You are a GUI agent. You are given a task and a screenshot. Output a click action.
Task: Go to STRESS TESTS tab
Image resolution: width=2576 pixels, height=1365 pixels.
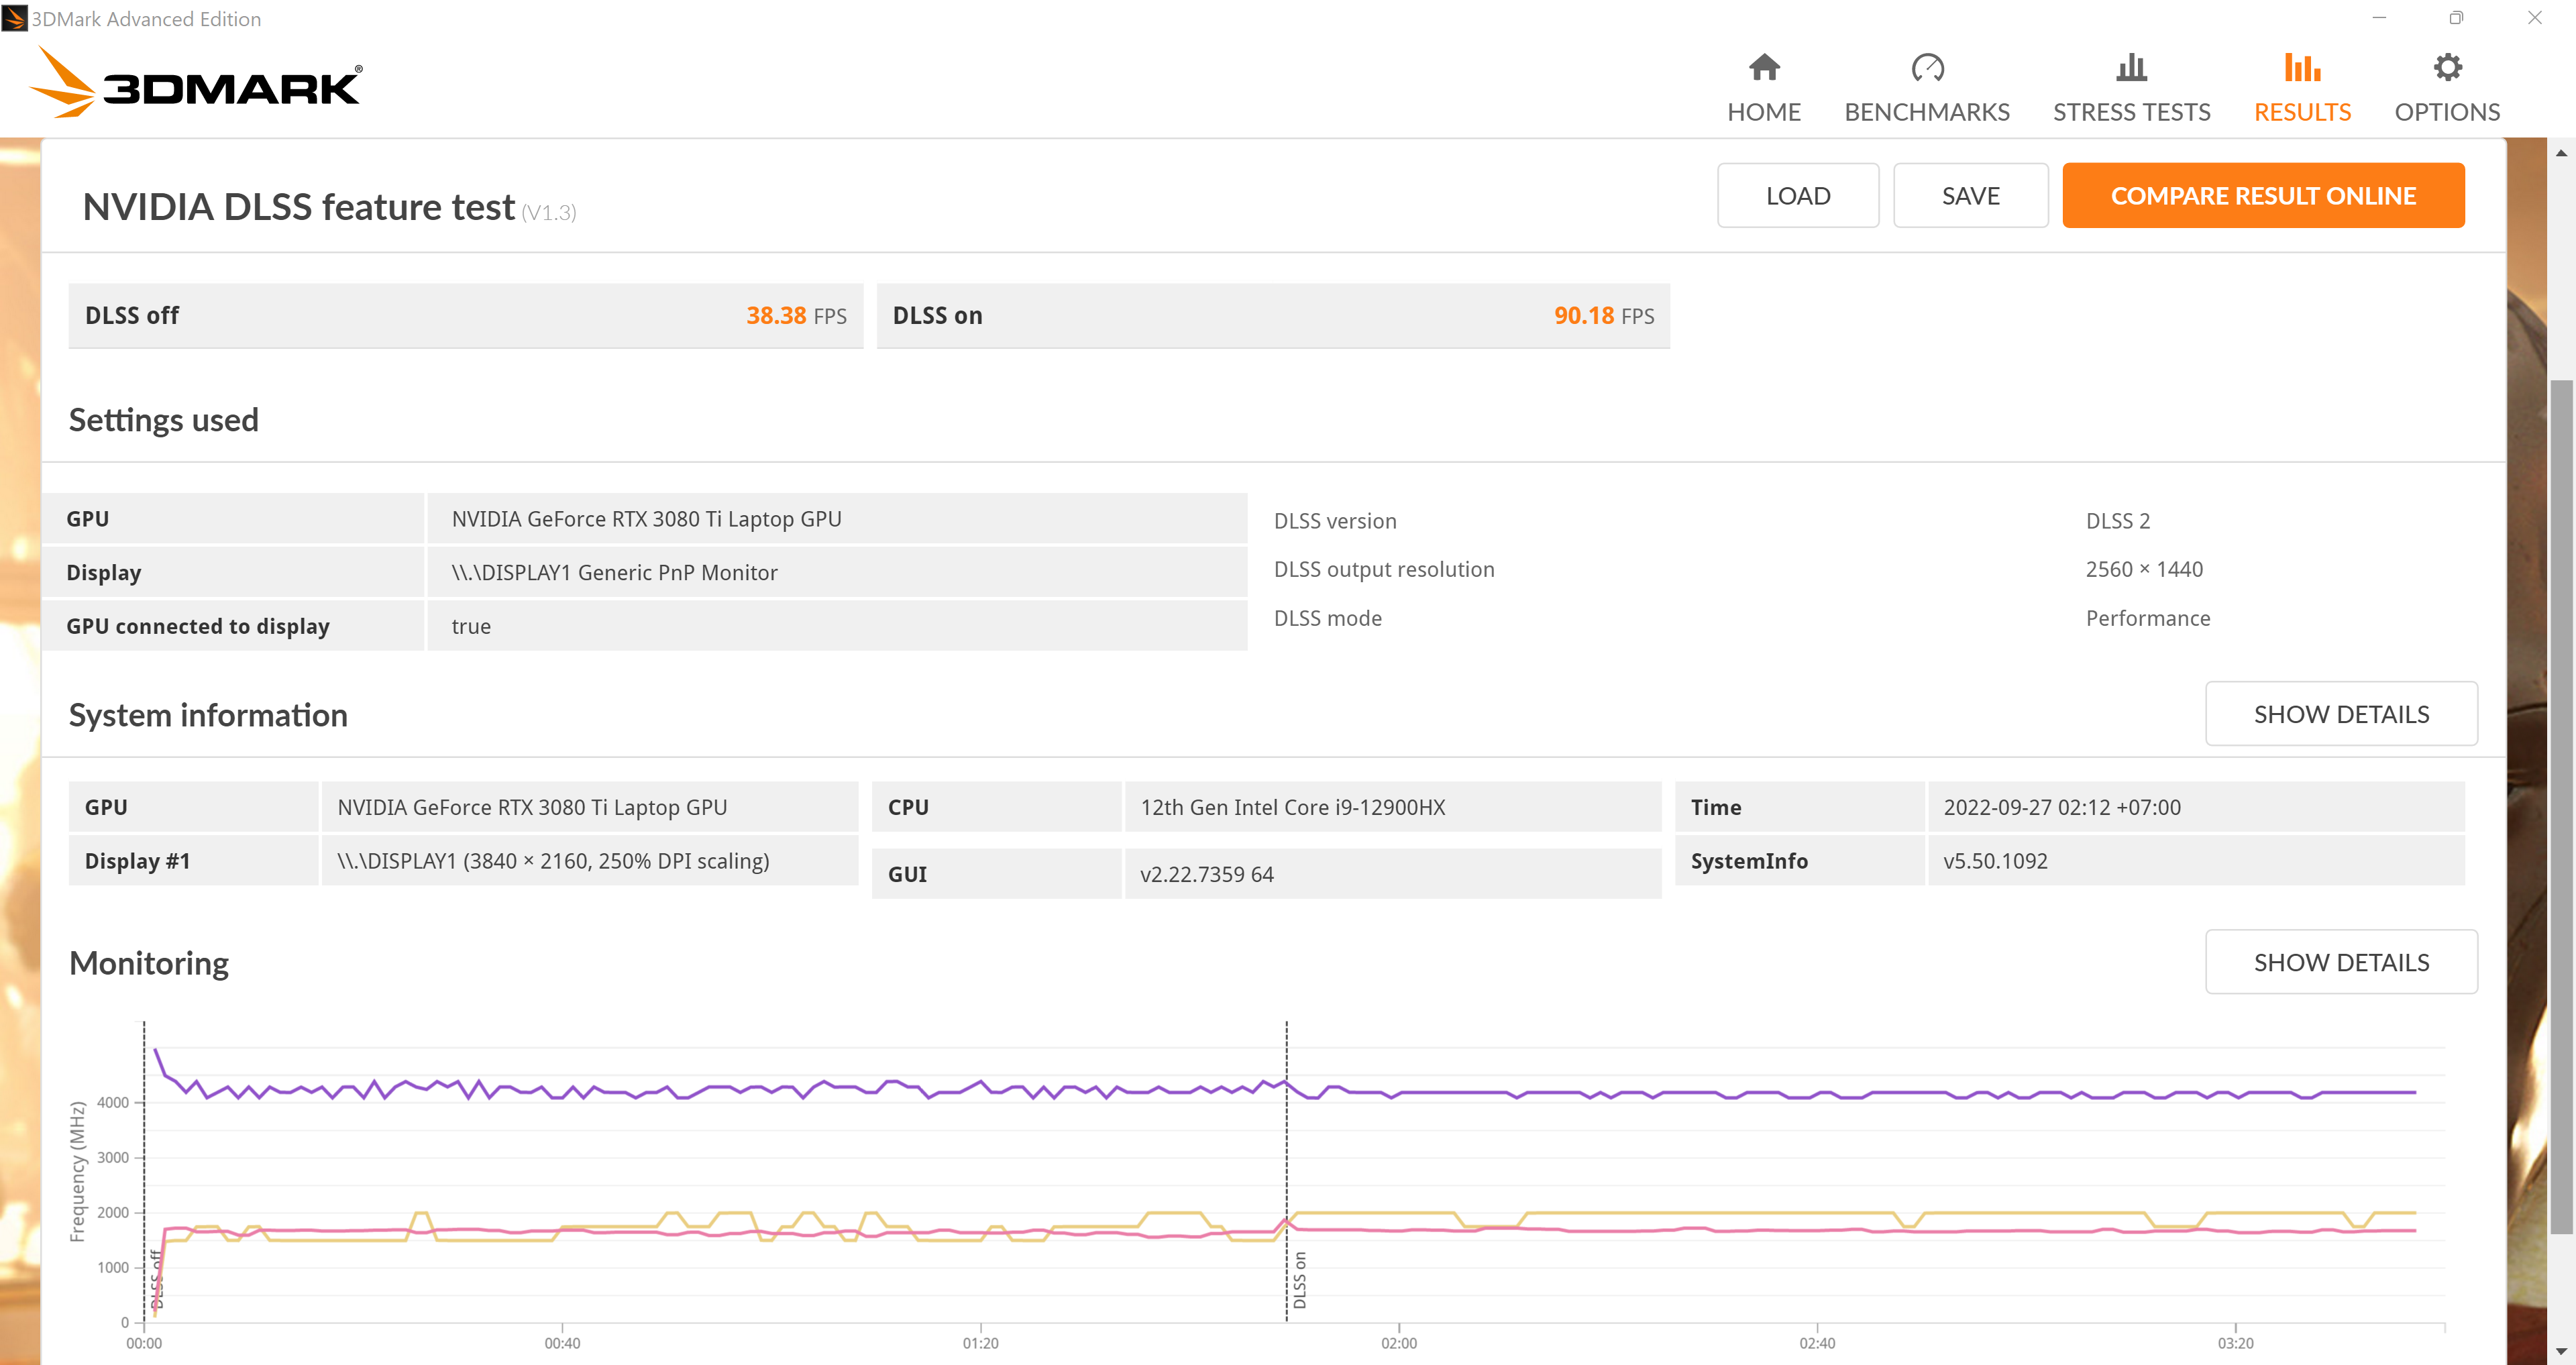[x=2131, y=112]
